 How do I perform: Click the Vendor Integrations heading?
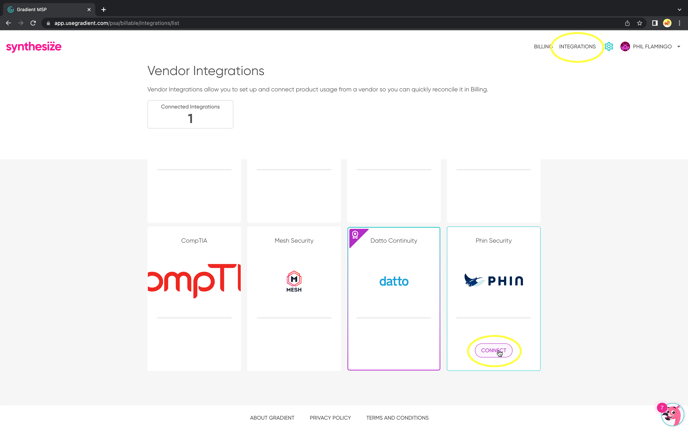(206, 71)
